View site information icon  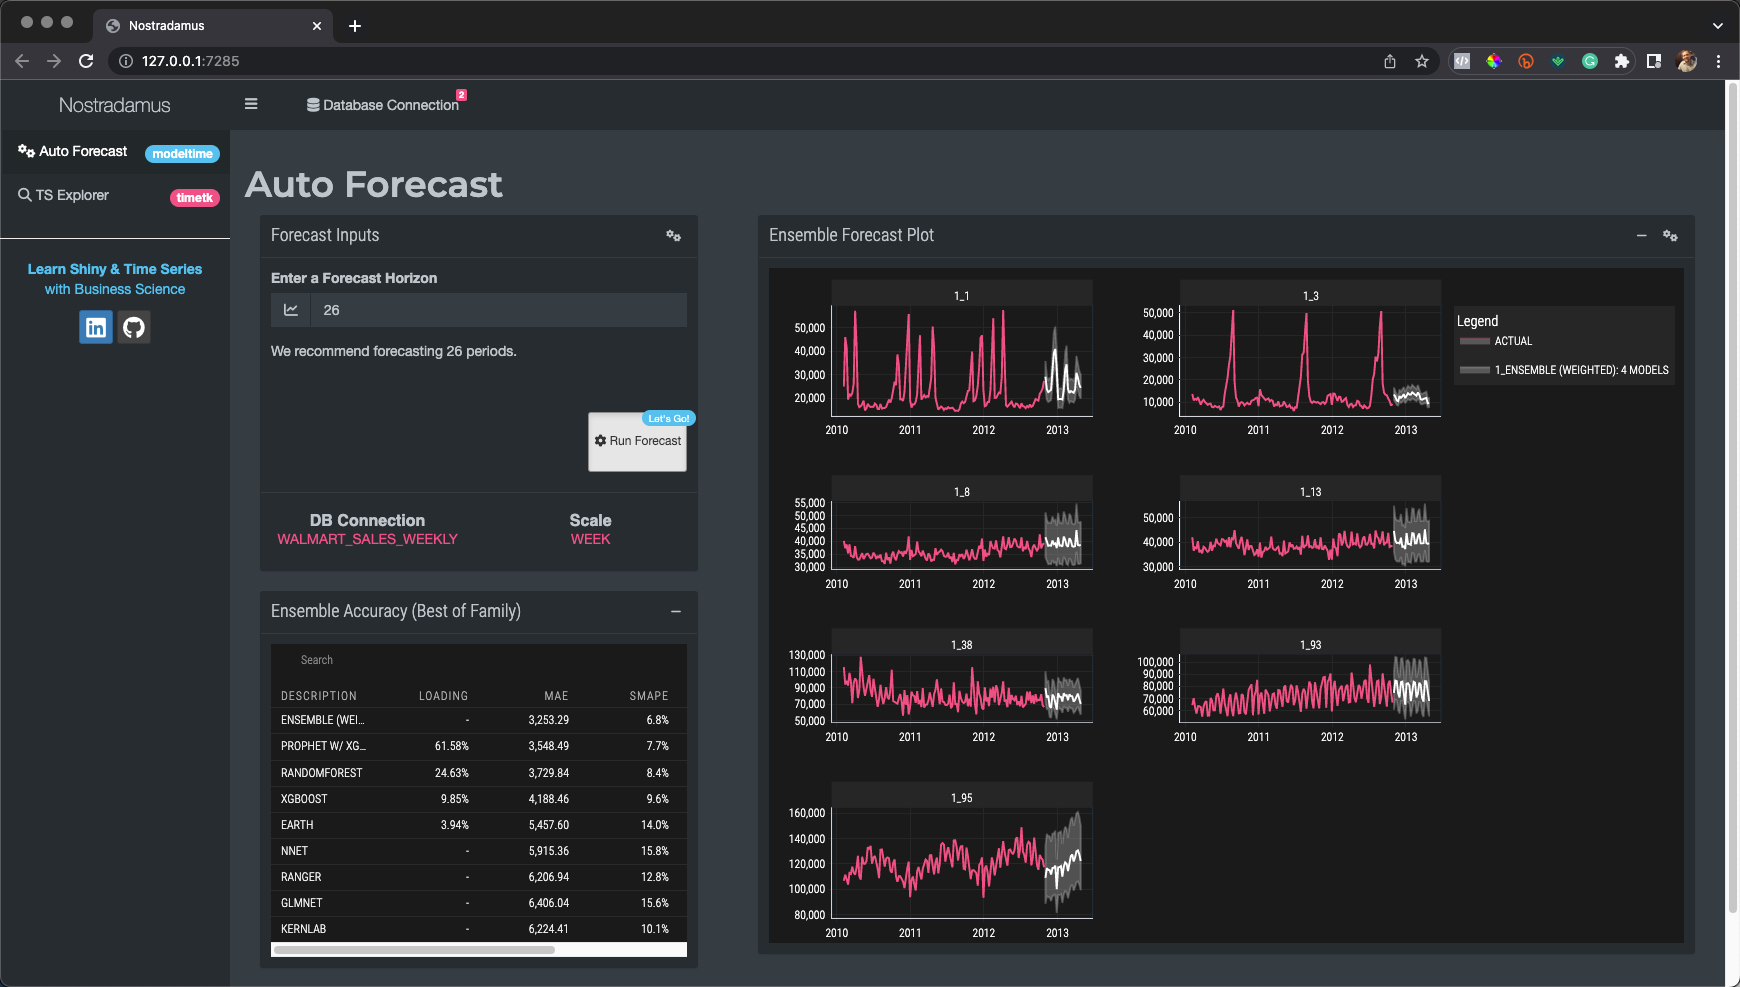126,61
